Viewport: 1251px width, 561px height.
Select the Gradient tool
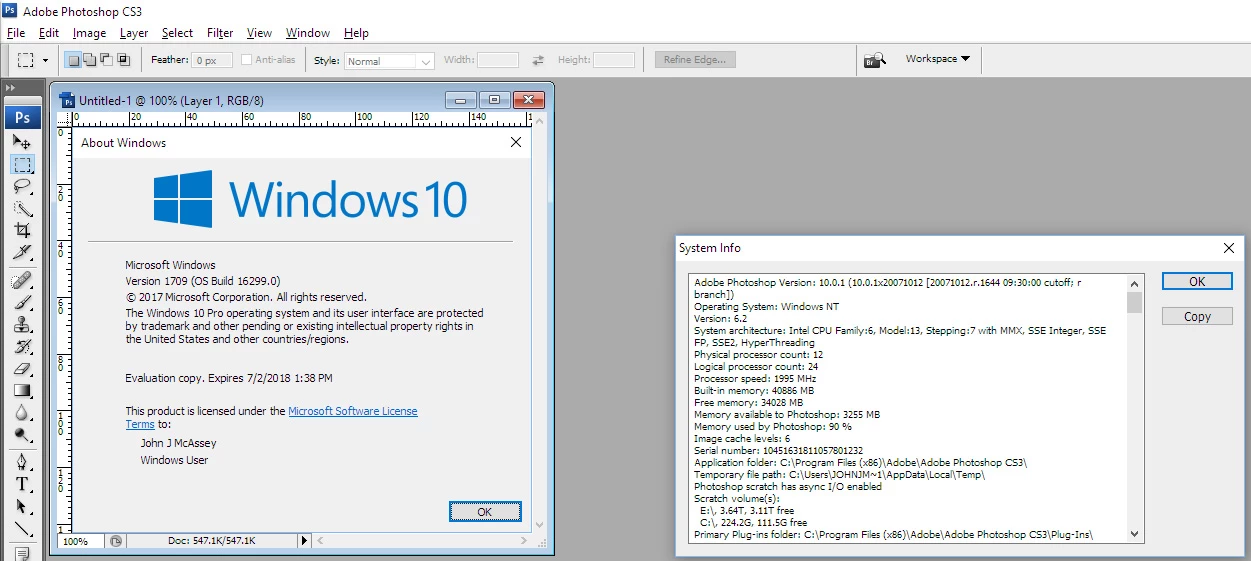point(22,390)
